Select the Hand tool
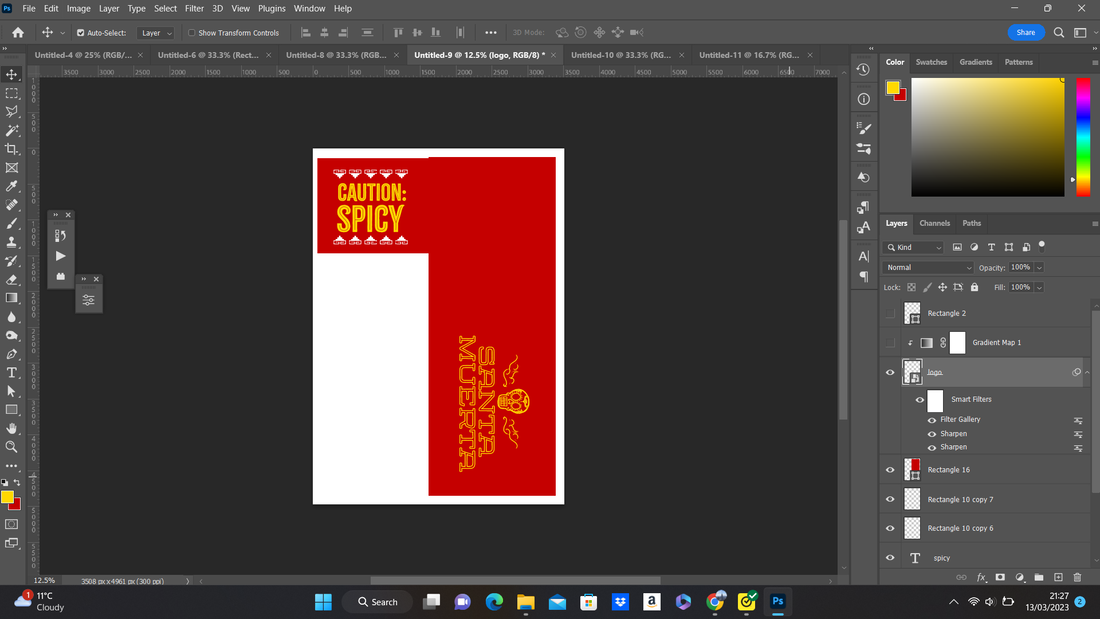The height and width of the screenshot is (619, 1100). (12, 428)
